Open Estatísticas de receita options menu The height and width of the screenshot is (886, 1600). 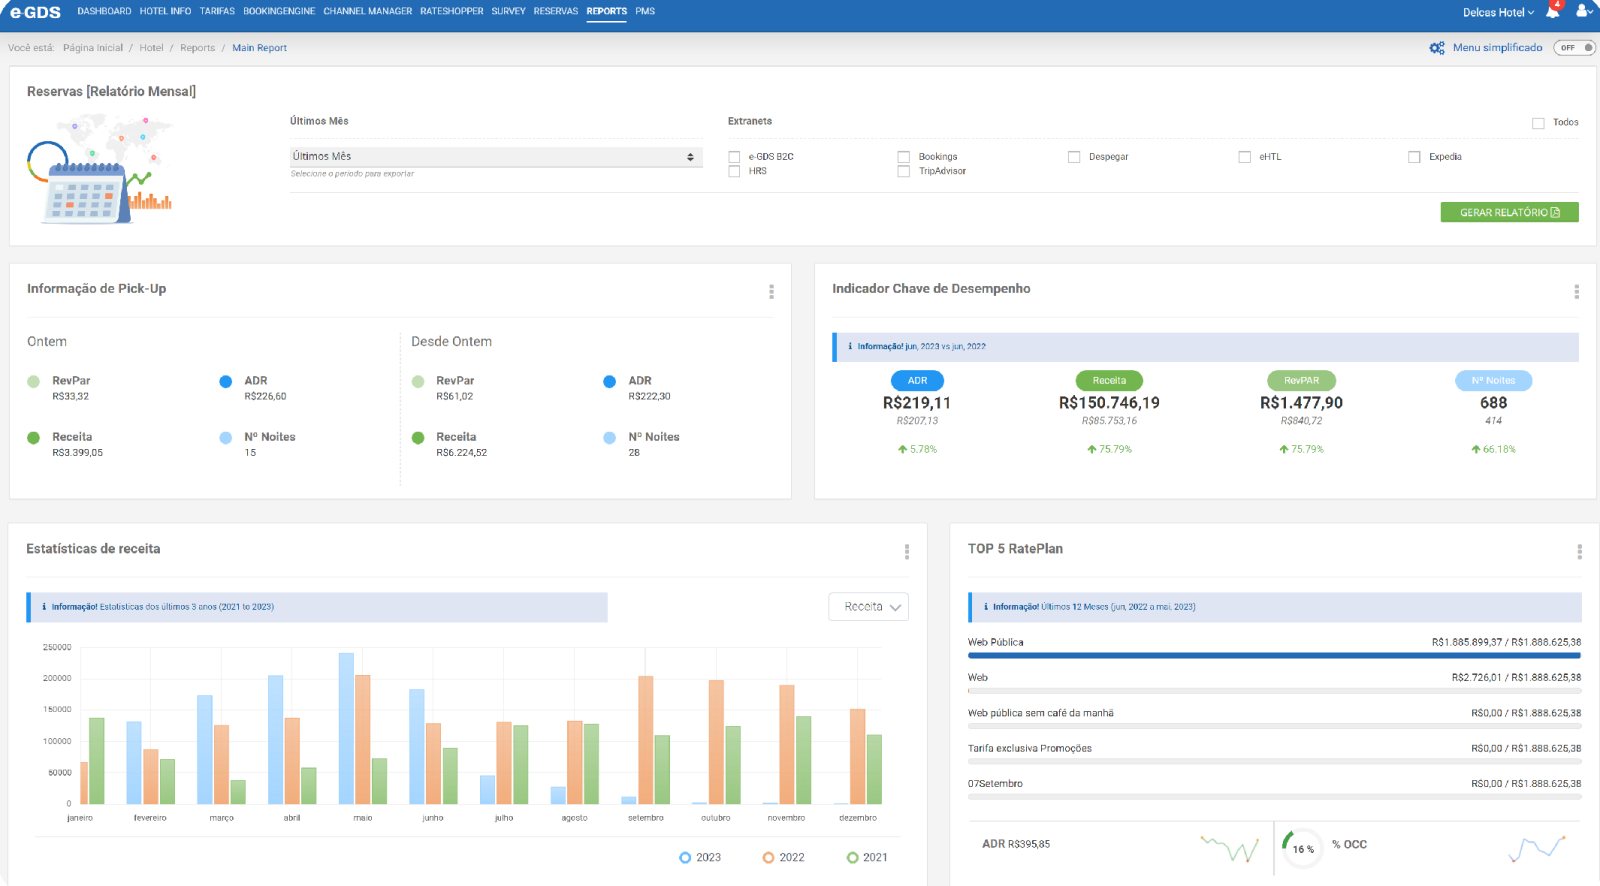pyautogui.click(x=907, y=551)
